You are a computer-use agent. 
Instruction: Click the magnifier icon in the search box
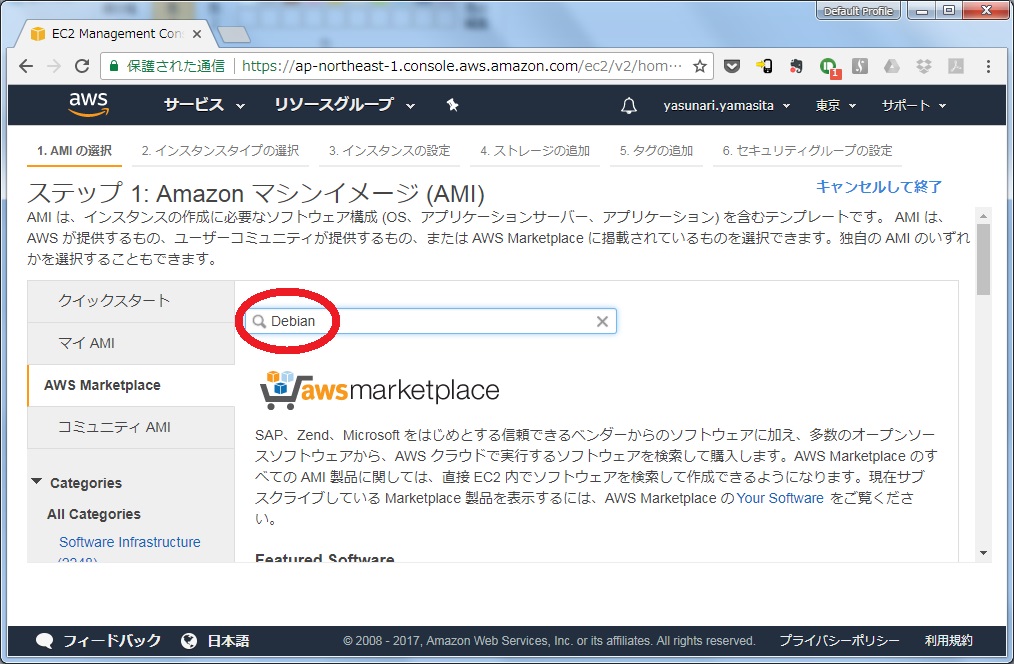[x=259, y=321]
